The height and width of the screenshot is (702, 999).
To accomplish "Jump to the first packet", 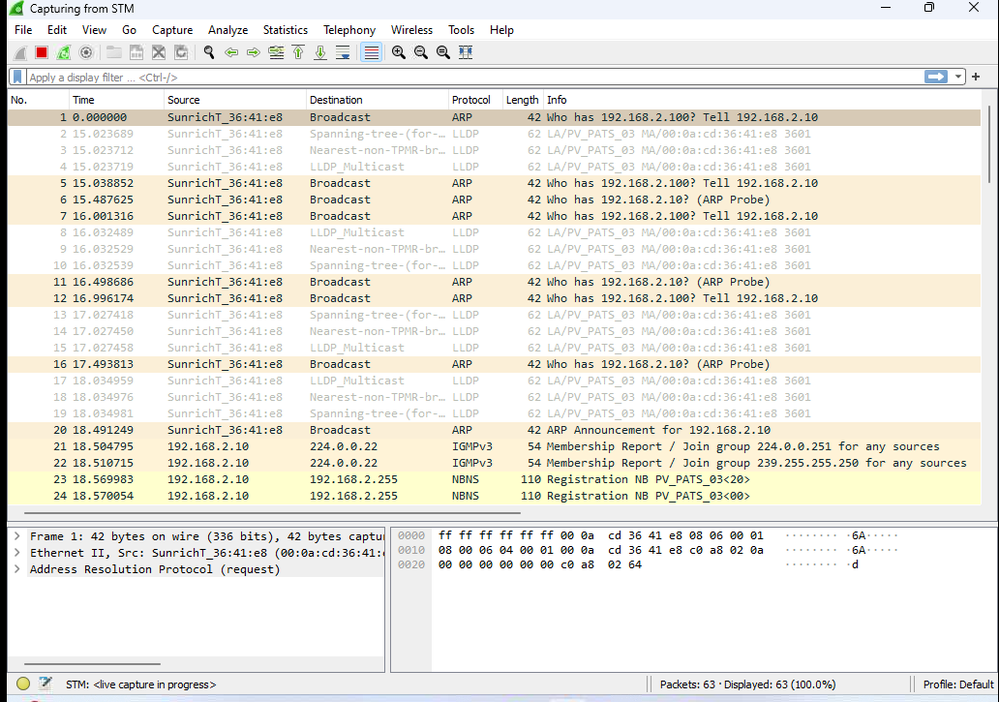I will 298,53.
